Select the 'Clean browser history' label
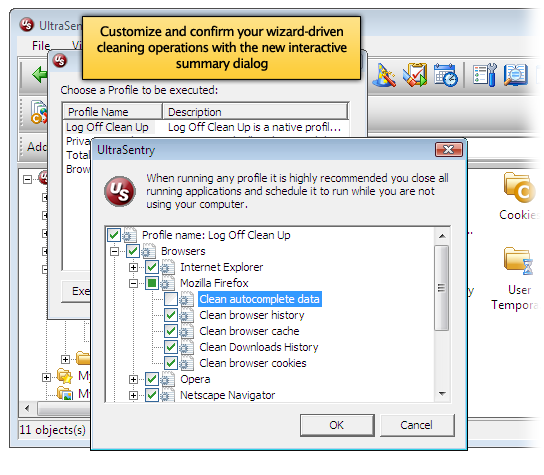 pyautogui.click(x=252, y=315)
